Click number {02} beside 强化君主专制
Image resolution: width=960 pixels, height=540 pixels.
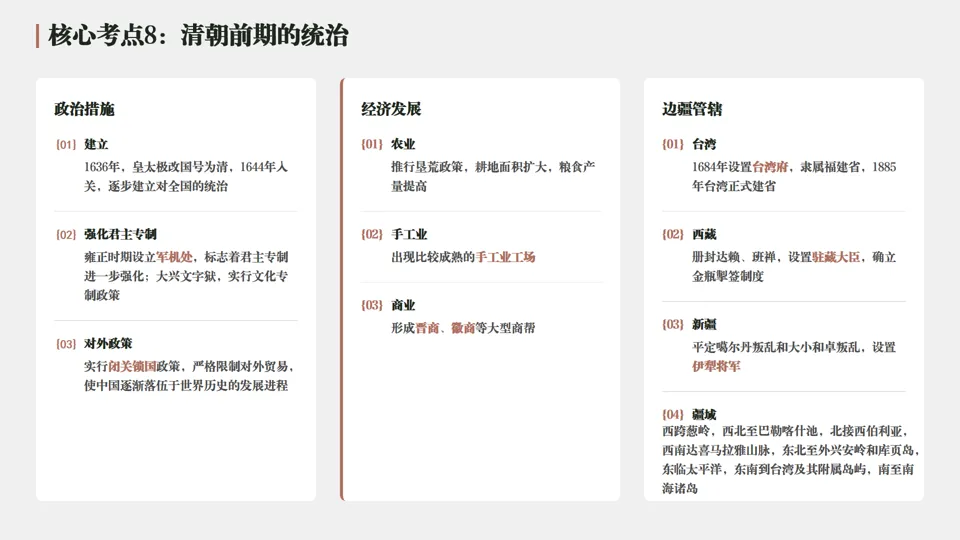point(66,234)
